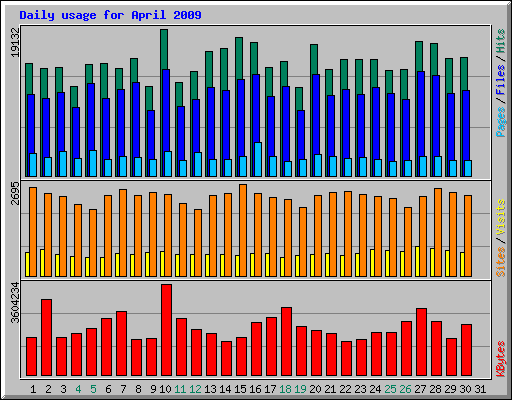Click day 6 on the x-axis
512x400 pixels.
tap(108, 389)
